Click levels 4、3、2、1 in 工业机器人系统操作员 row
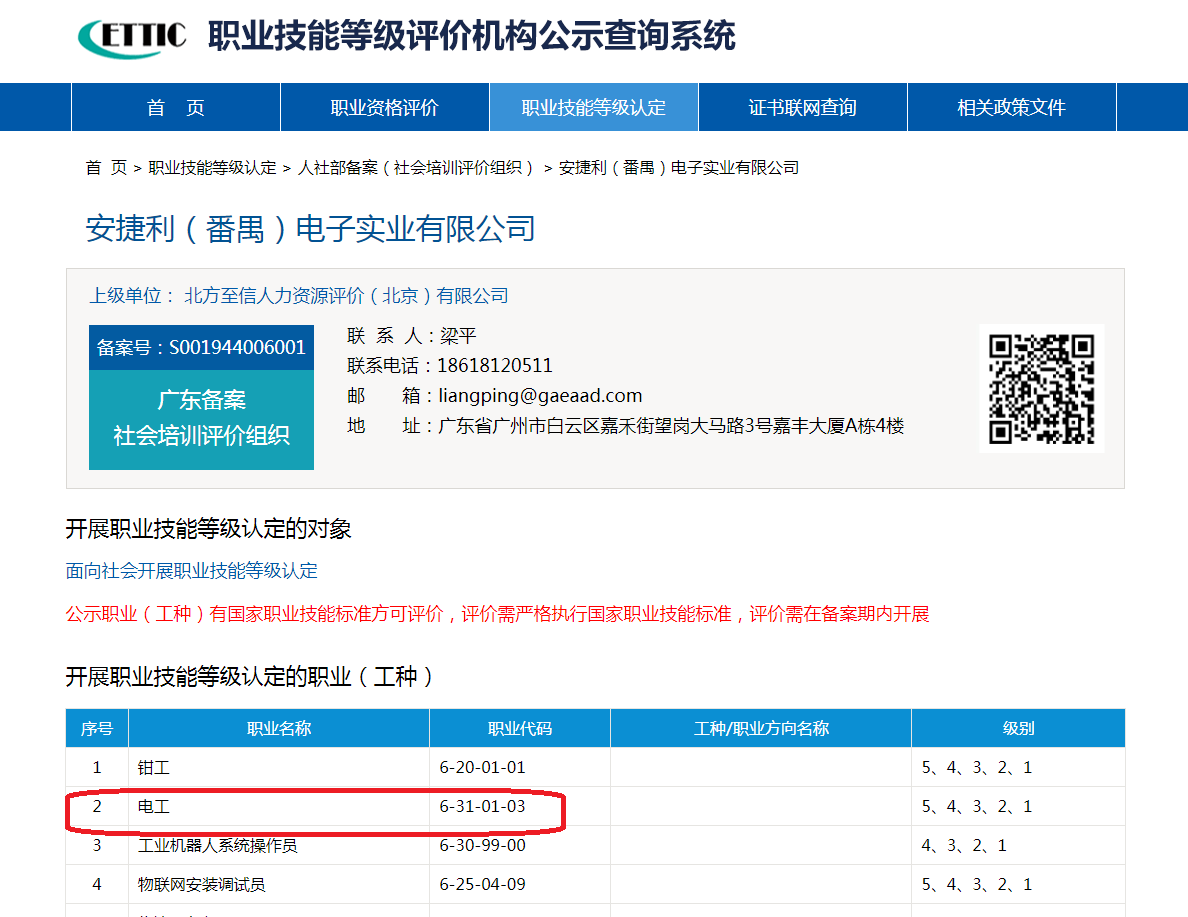The width and height of the screenshot is (1188, 917). (x=964, y=846)
